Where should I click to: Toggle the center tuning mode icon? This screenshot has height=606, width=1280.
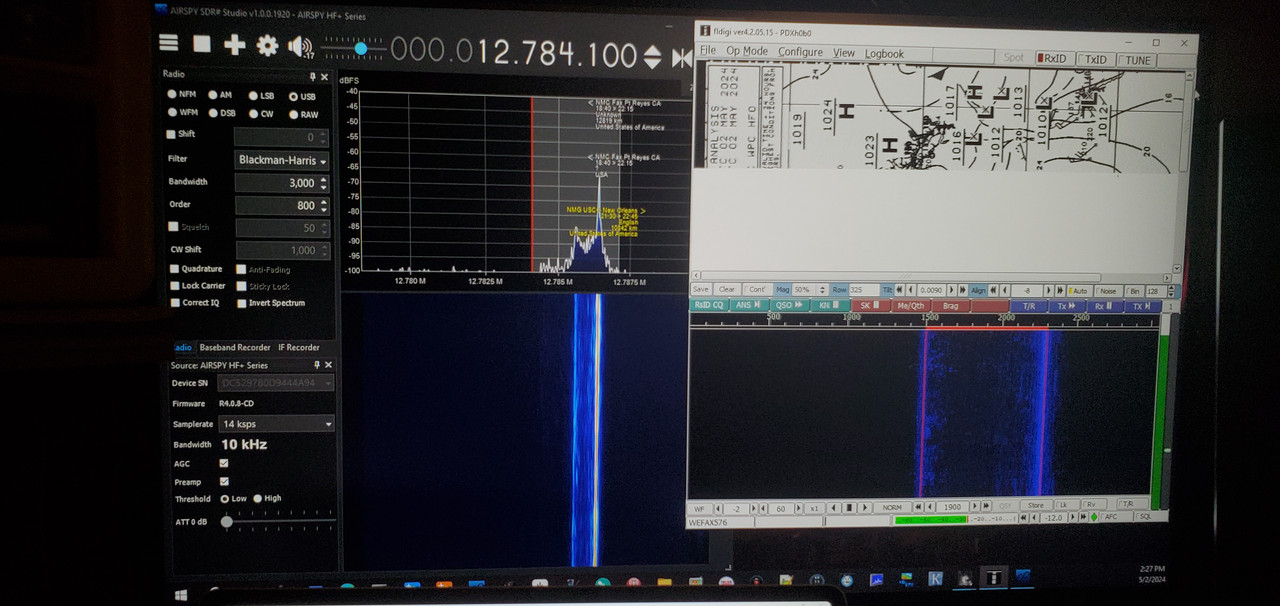(682, 59)
